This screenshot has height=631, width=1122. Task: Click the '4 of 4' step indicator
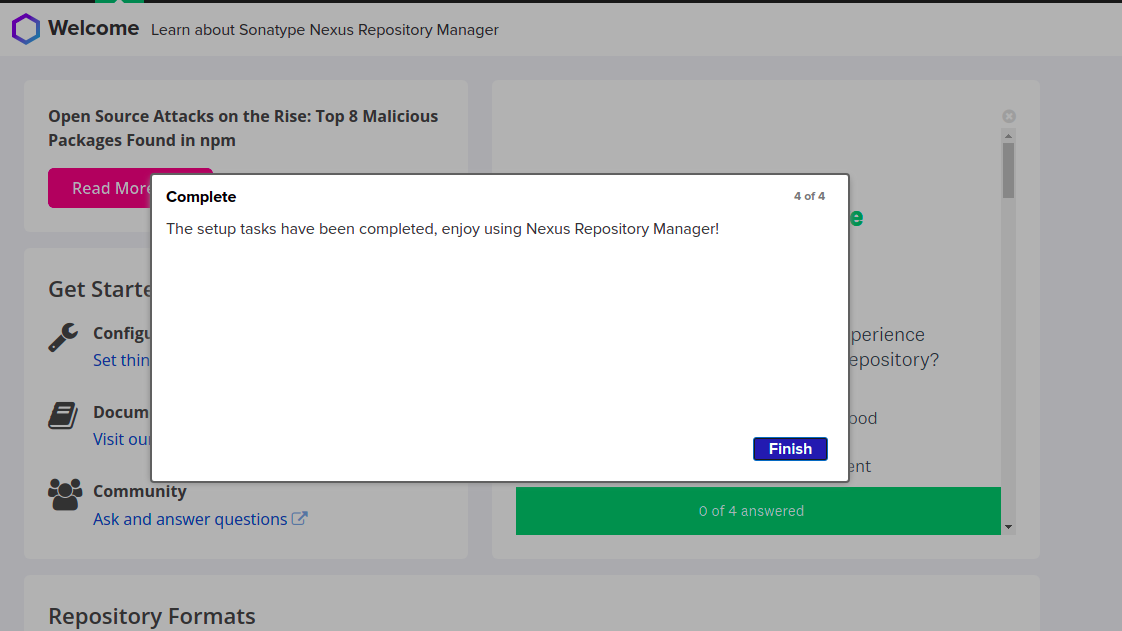pyautogui.click(x=809, y=196)
